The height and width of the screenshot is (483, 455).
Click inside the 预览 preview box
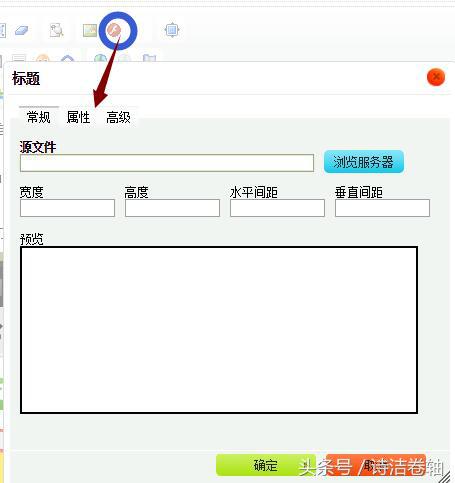coord(219,330)
